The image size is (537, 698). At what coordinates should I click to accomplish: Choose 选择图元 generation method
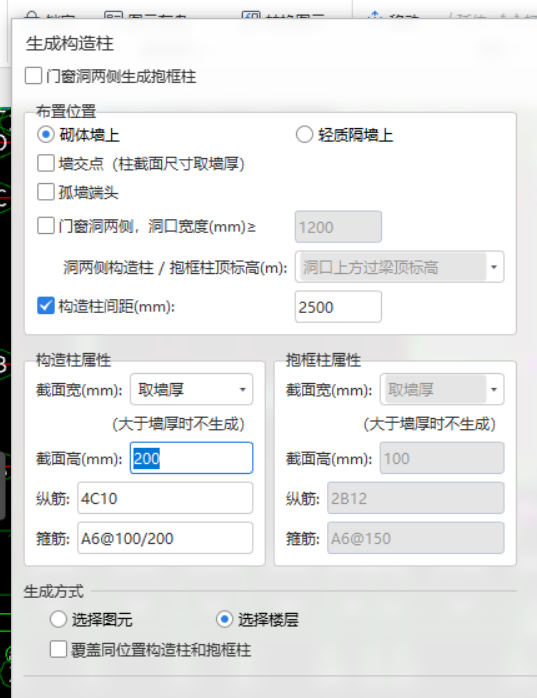tap(58, 619)
